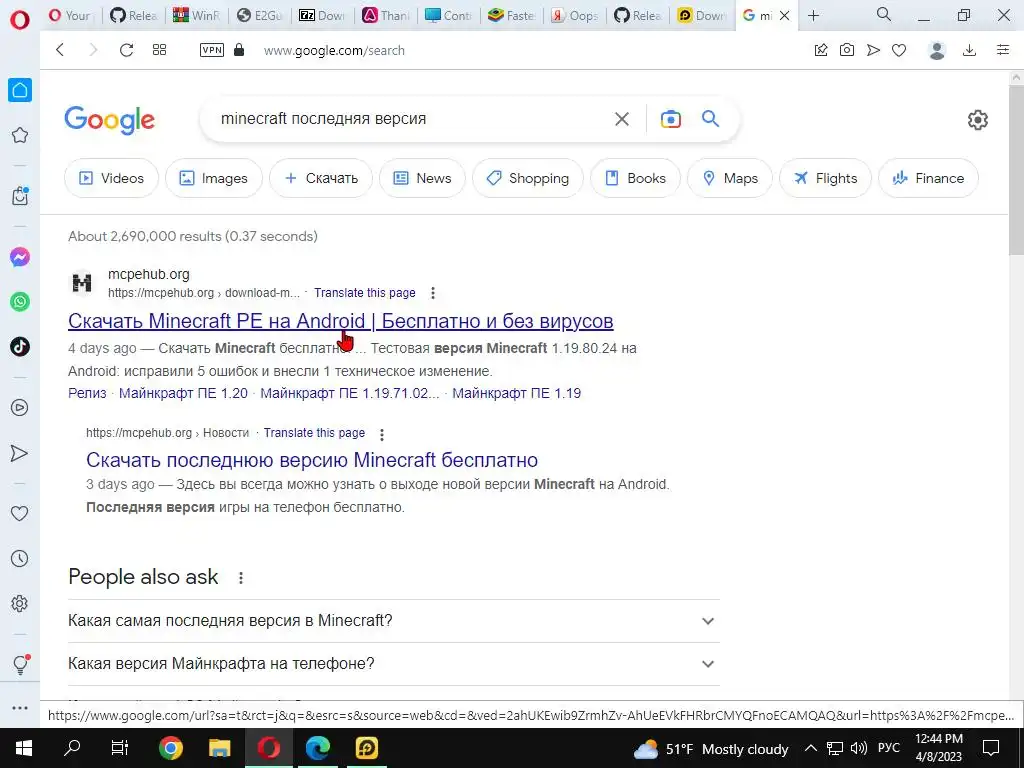Open the edit/pinboard icon in address bar
The width and height of the screenshot is (1024, 768).
[x=821, y=50]
